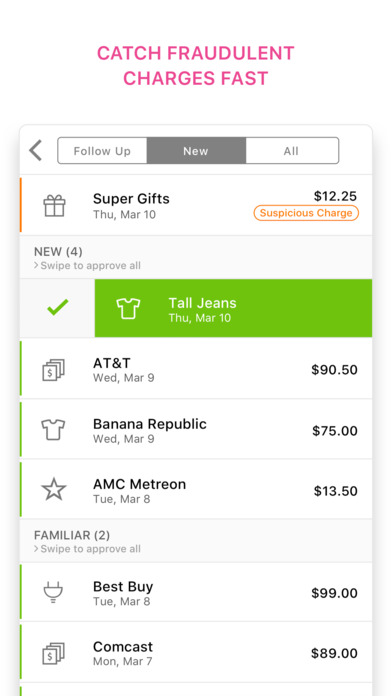Select the bills icon beside Comcast
The width and height of the screenshot is (392, 696).
tap(54, 653)
